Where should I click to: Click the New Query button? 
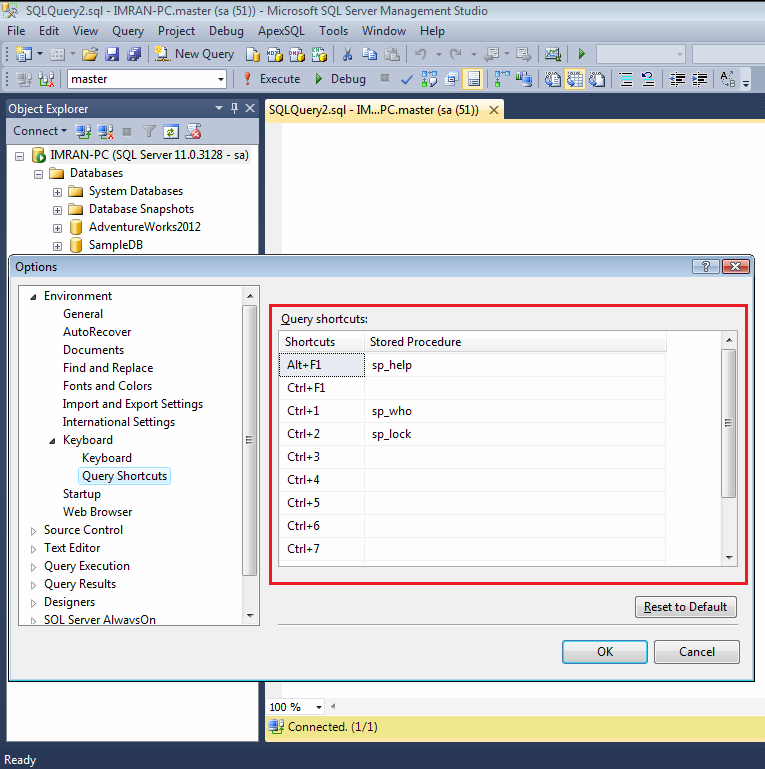click(194, 54)
